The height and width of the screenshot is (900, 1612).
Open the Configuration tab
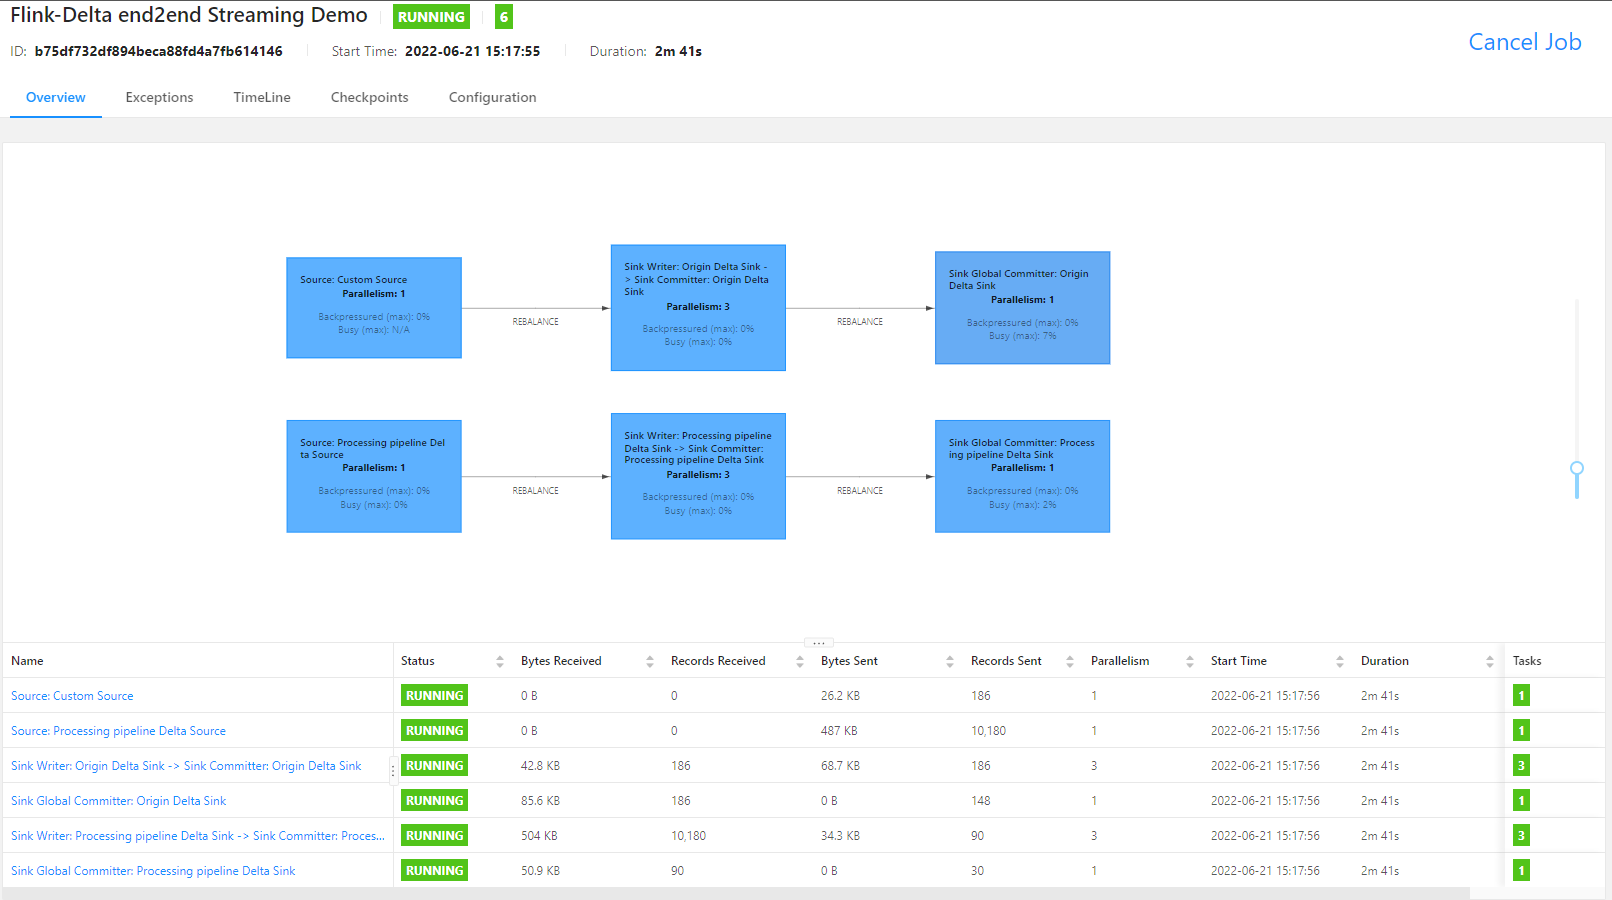click(x=492, y=98)
